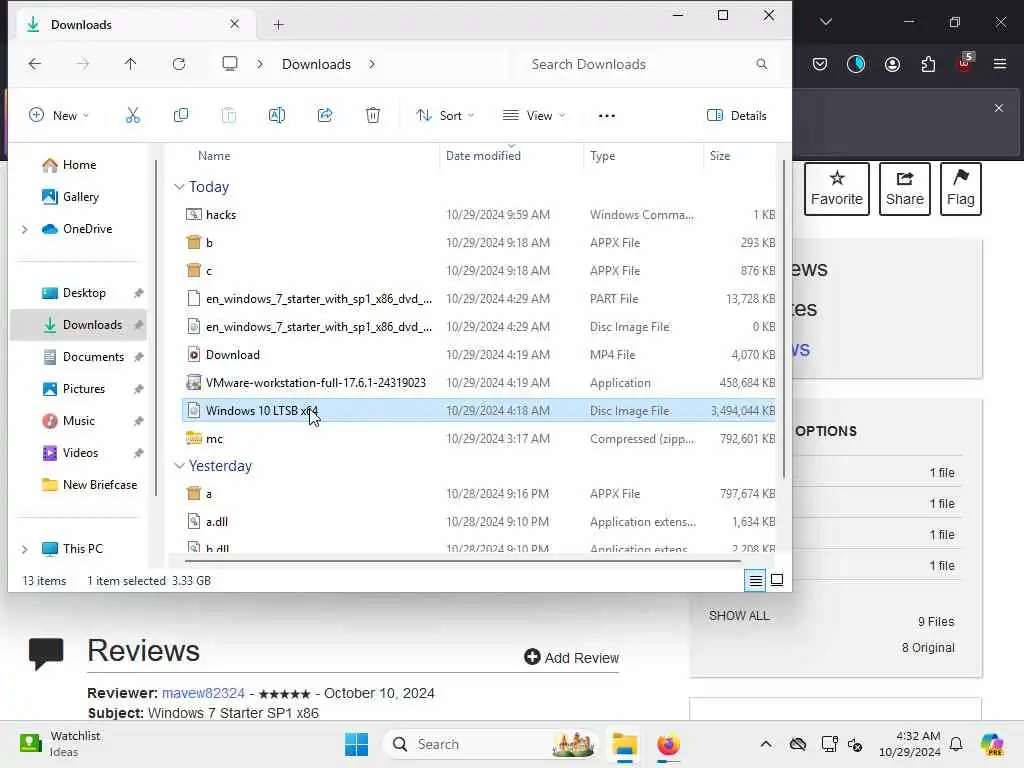
Task: Open the Sort dropdown menu
Action: 445,116
